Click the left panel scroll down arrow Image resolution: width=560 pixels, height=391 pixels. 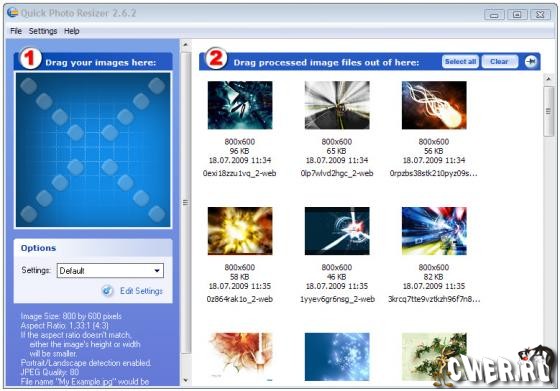[x=185, y=380]
